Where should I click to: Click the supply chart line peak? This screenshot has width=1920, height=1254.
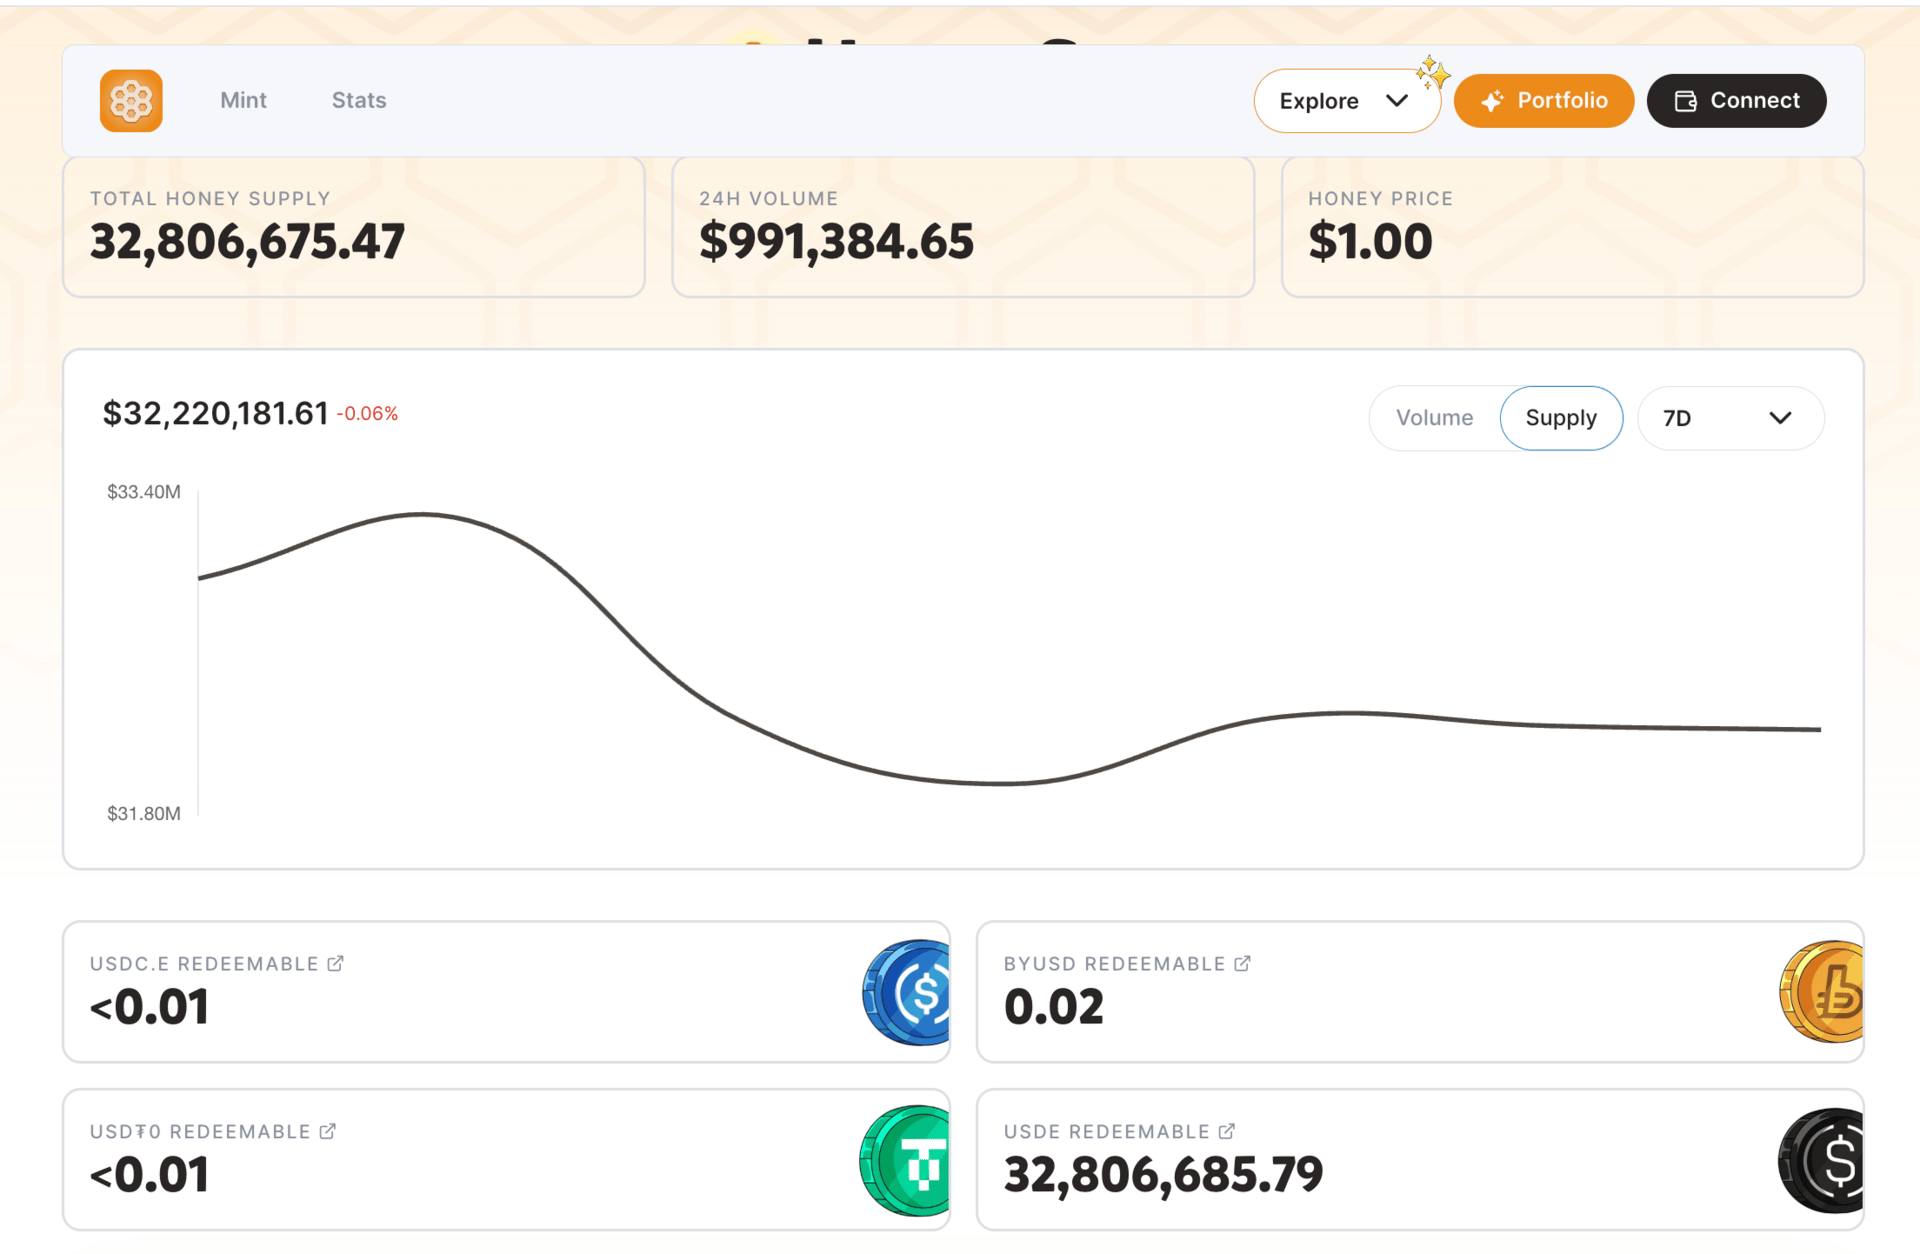pyautogui.click(x=421, y=514)
